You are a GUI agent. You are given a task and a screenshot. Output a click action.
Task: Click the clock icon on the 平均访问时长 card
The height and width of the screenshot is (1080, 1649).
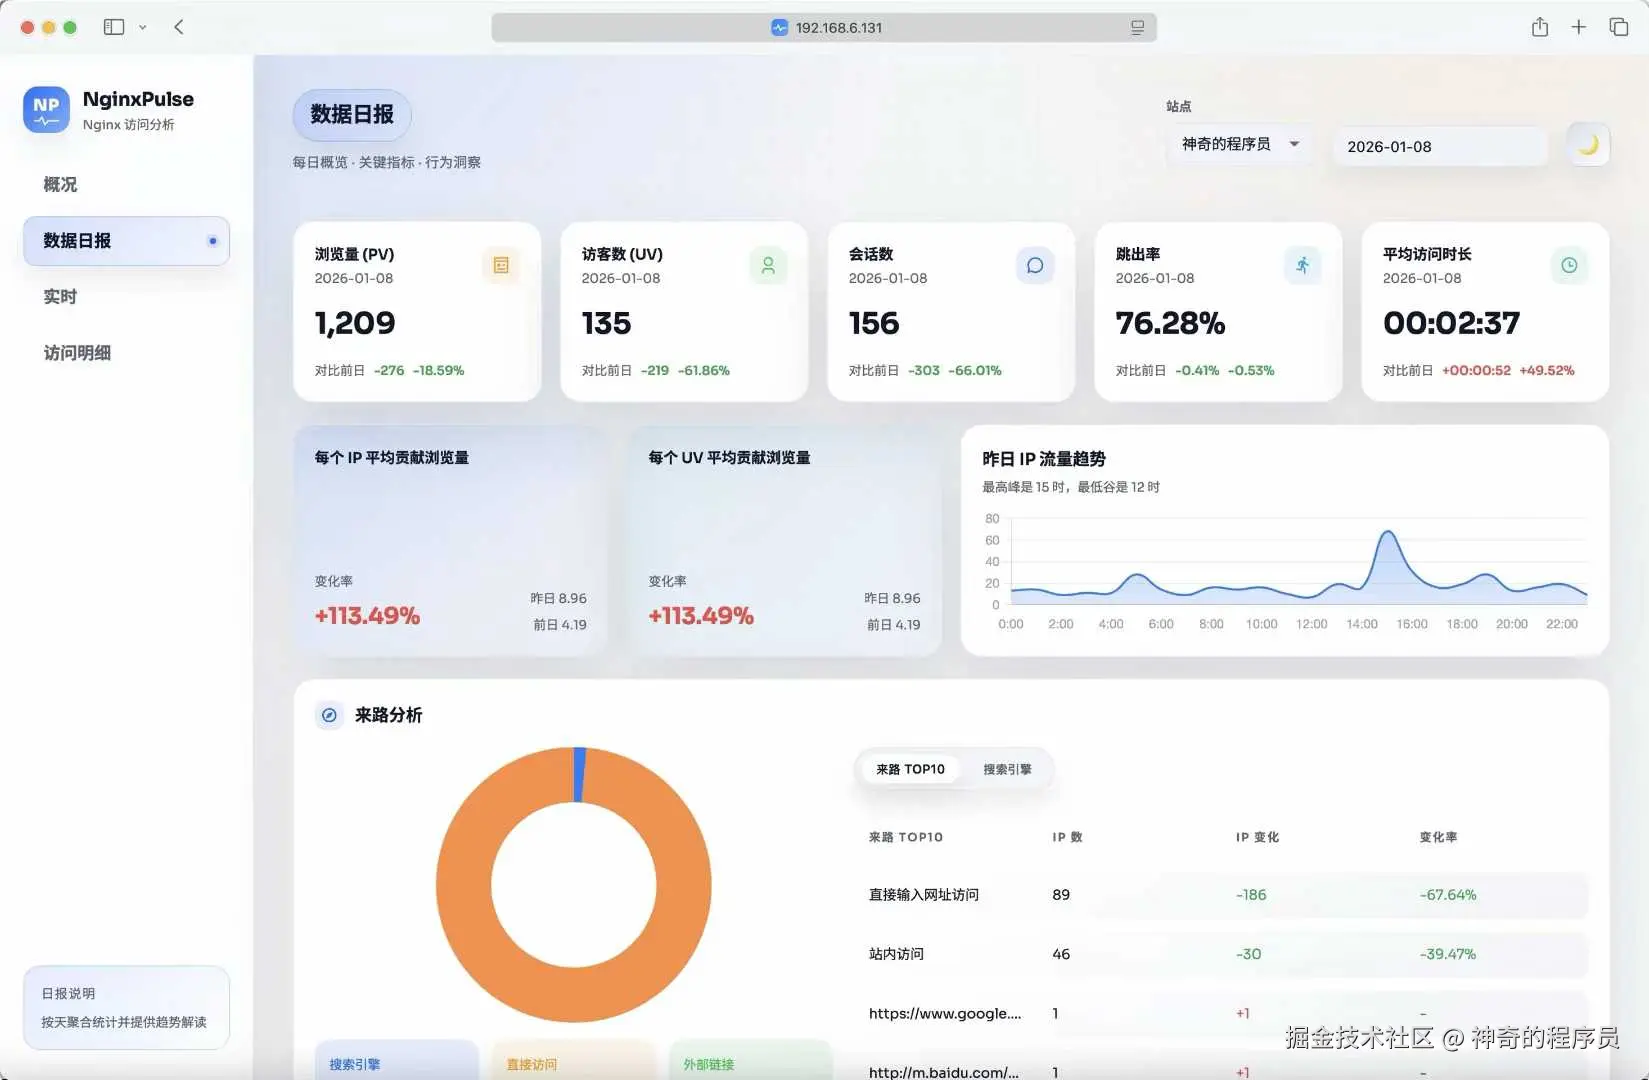click(x=1568, y=265)
